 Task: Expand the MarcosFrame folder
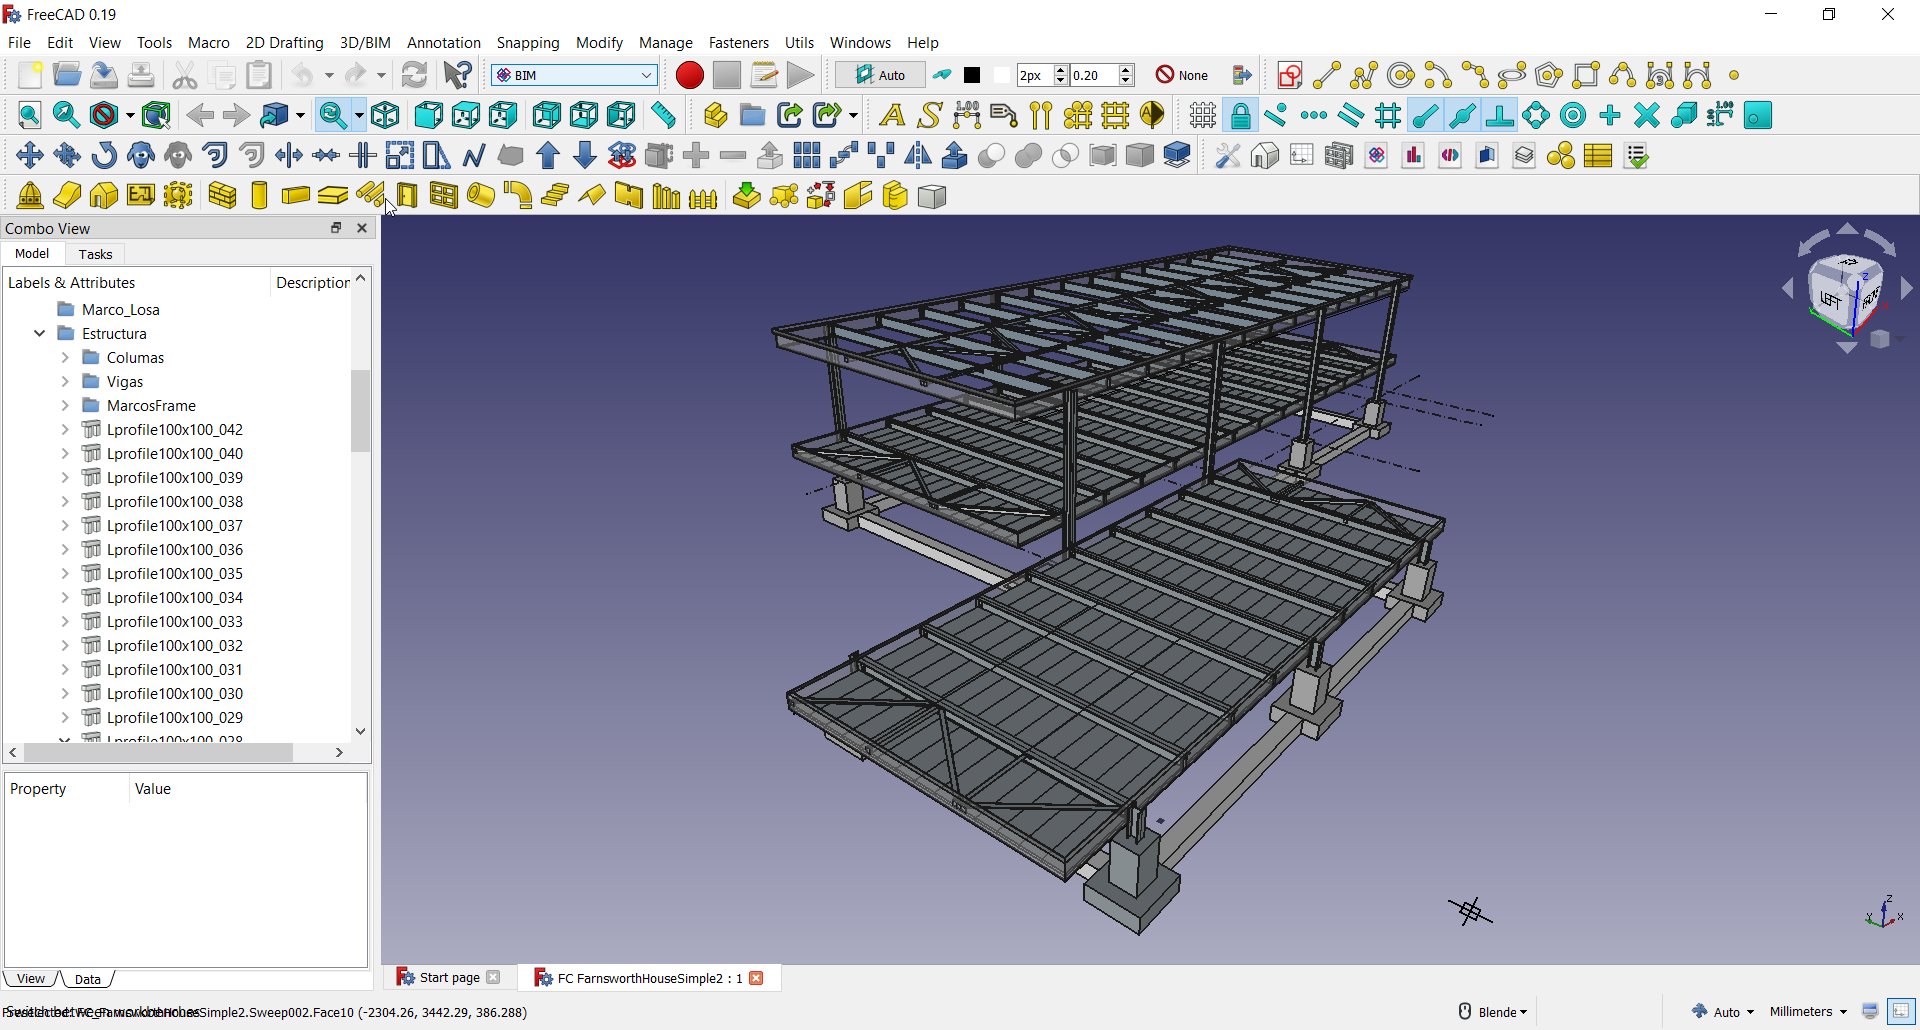point(65,406)
